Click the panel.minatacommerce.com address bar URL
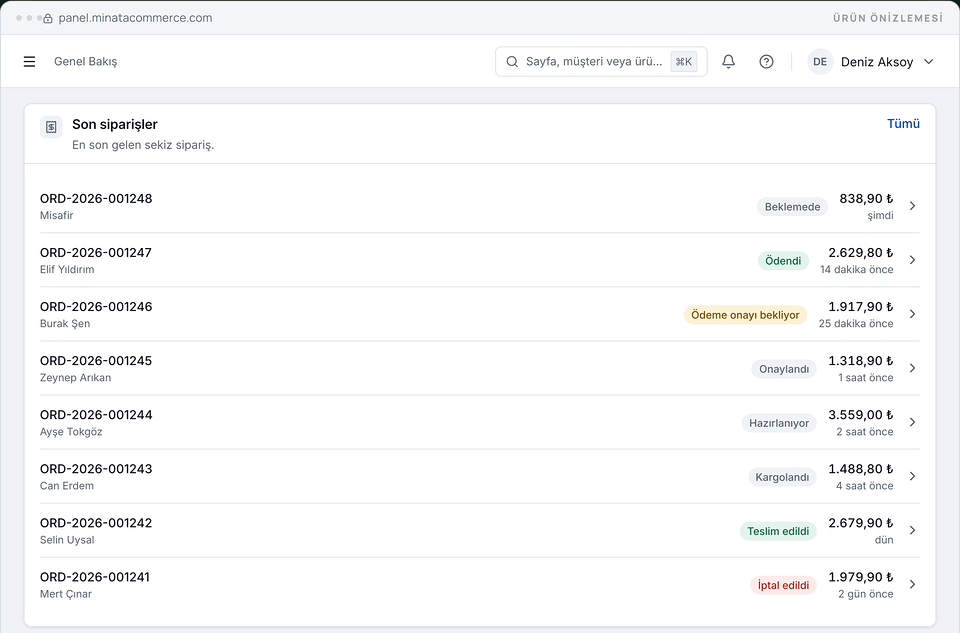Image resolution: width=960 pixels, height=633 pixels. [x=135, y=18]
